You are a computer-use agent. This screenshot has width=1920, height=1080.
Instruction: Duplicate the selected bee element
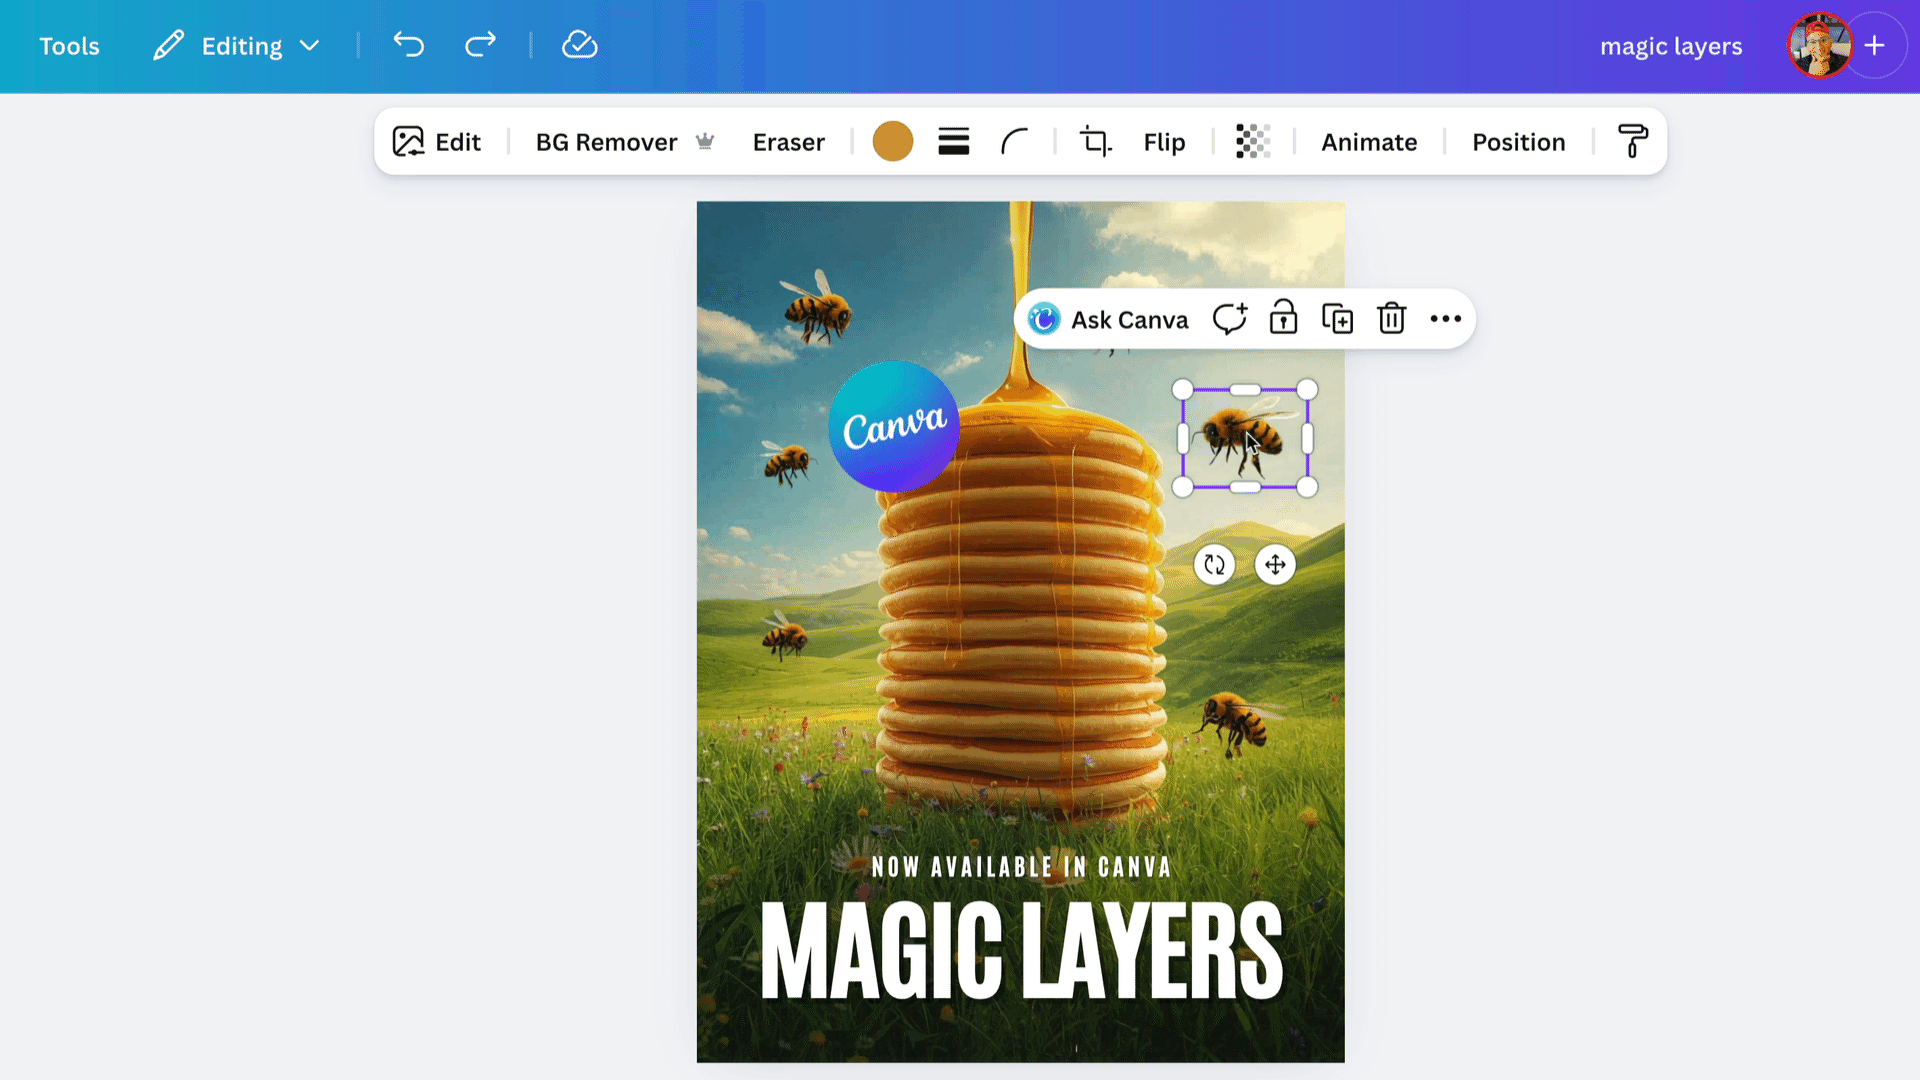point(1337,319)
